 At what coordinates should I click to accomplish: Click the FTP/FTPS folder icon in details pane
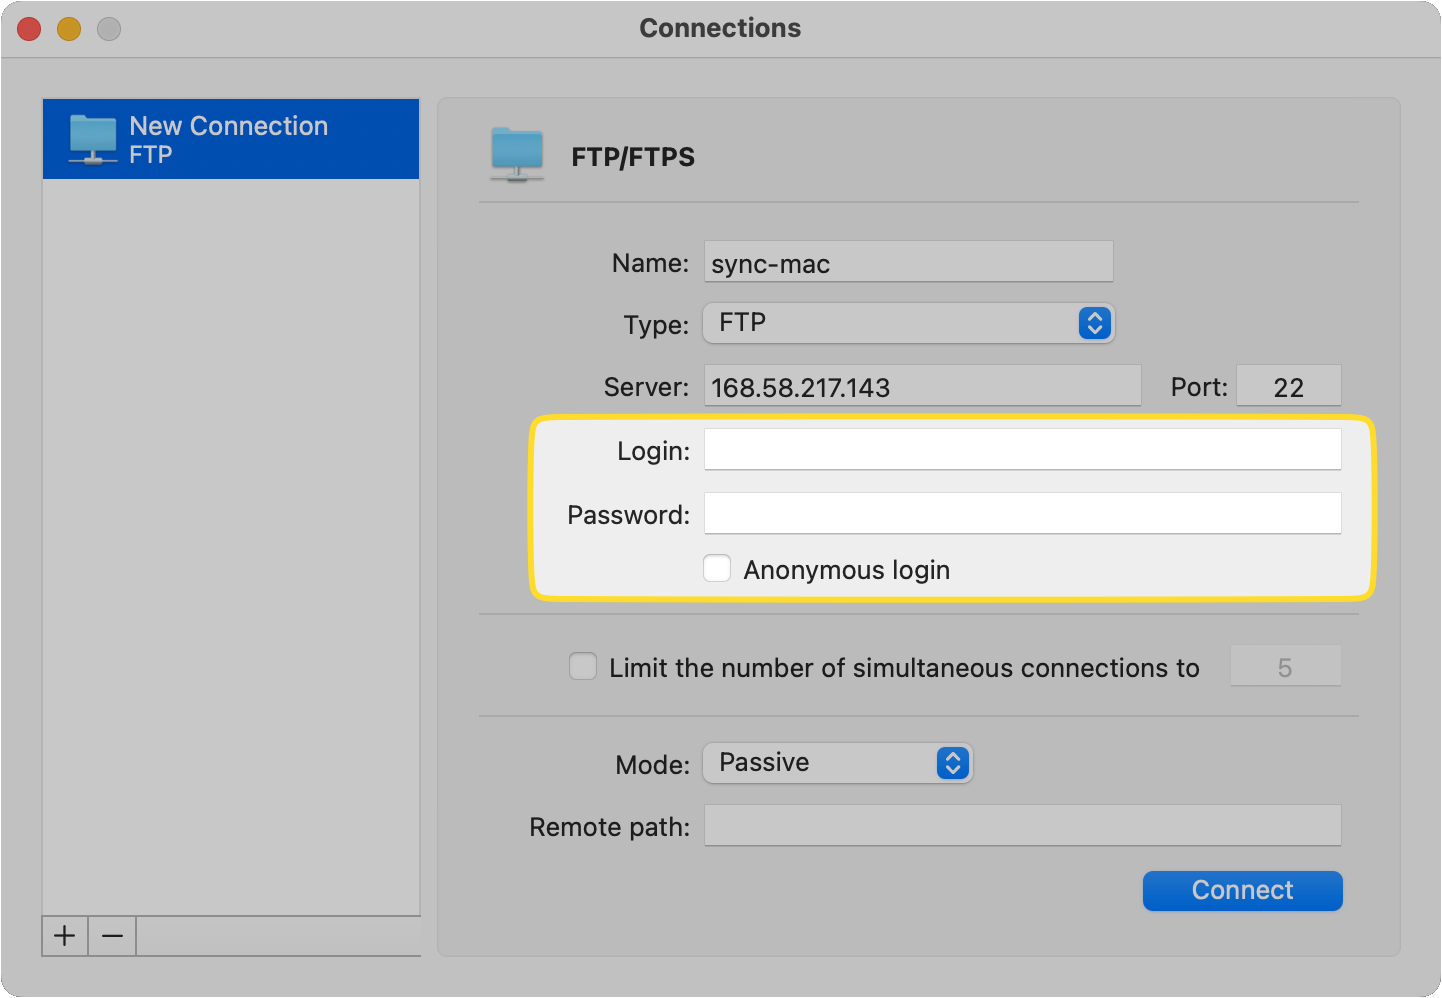point(517,152)
